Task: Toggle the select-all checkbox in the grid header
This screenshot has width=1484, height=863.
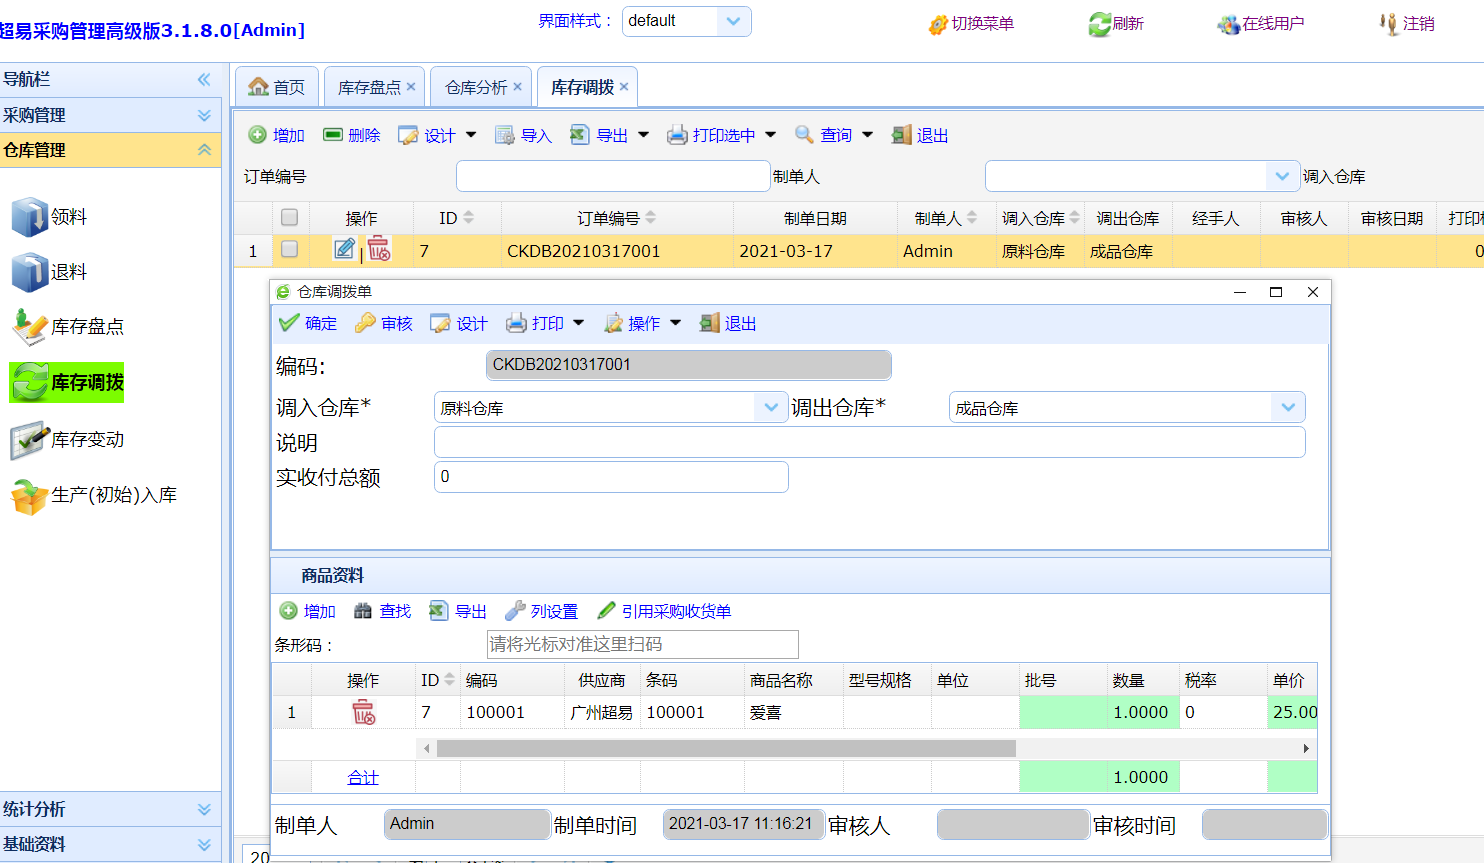Action: (x=290, y=217)
